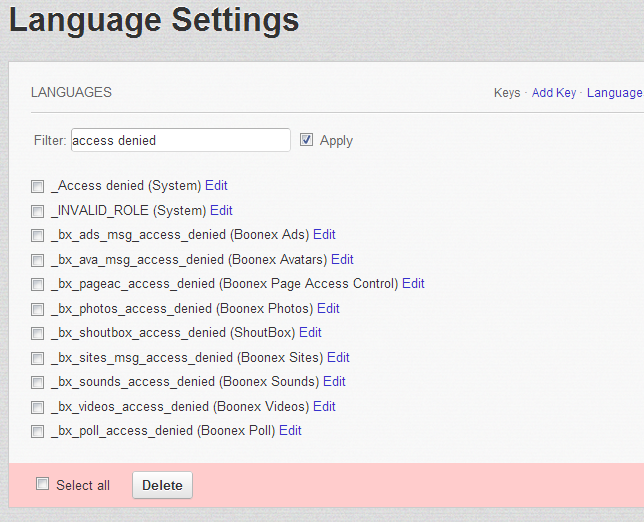Check the _Access denied (System) checkbox
Image resolution: width=644 pixels, height=522 pixels.
point(38,186)
